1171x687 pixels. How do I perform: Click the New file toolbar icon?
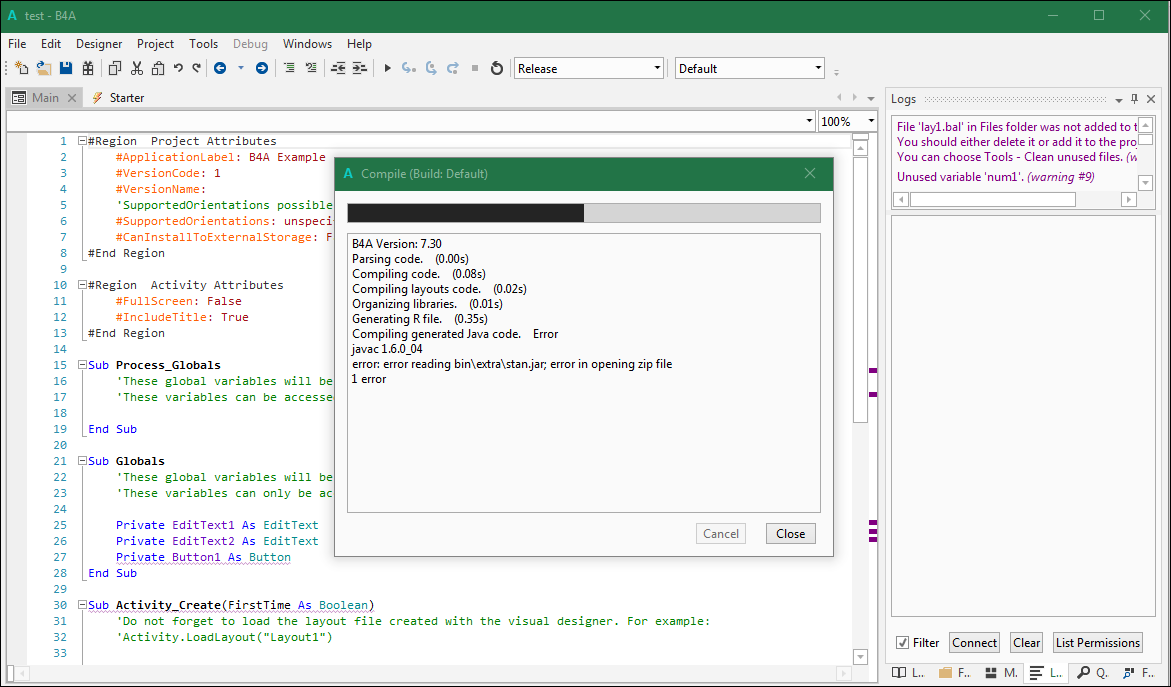[x=22, y=68]
